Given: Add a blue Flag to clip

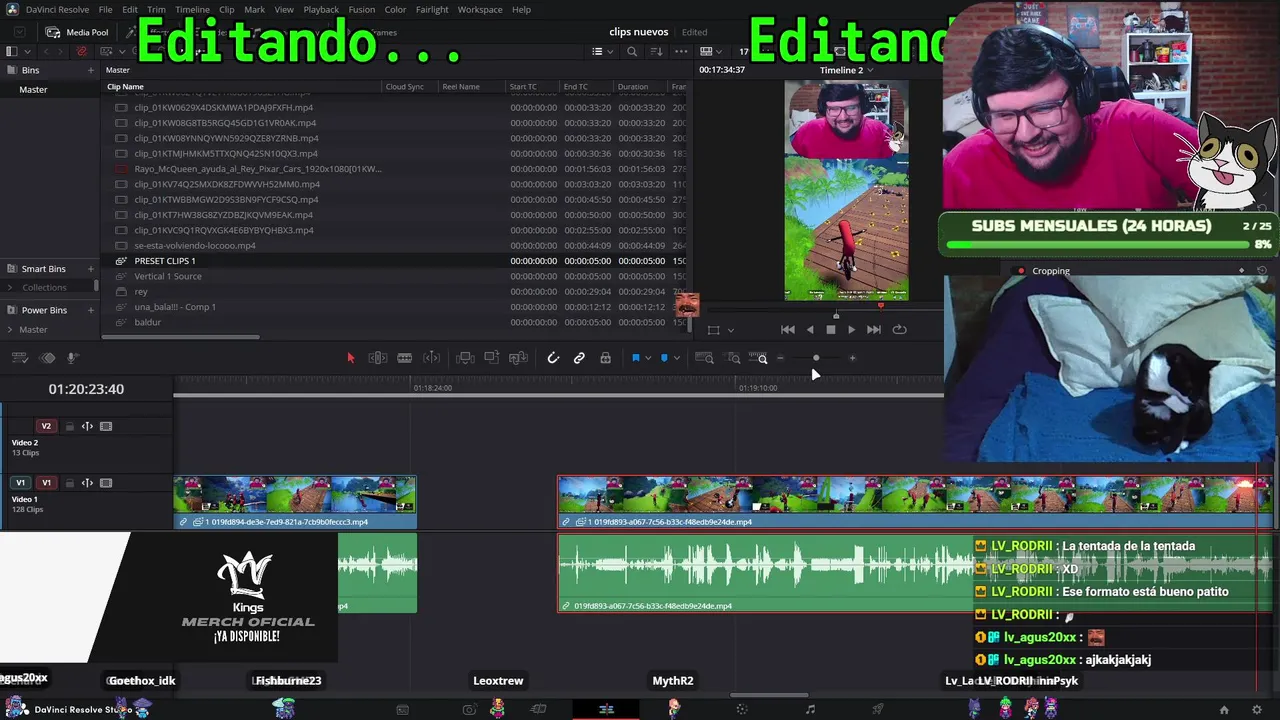Looking at the screenshot, I should coord(635,358).
